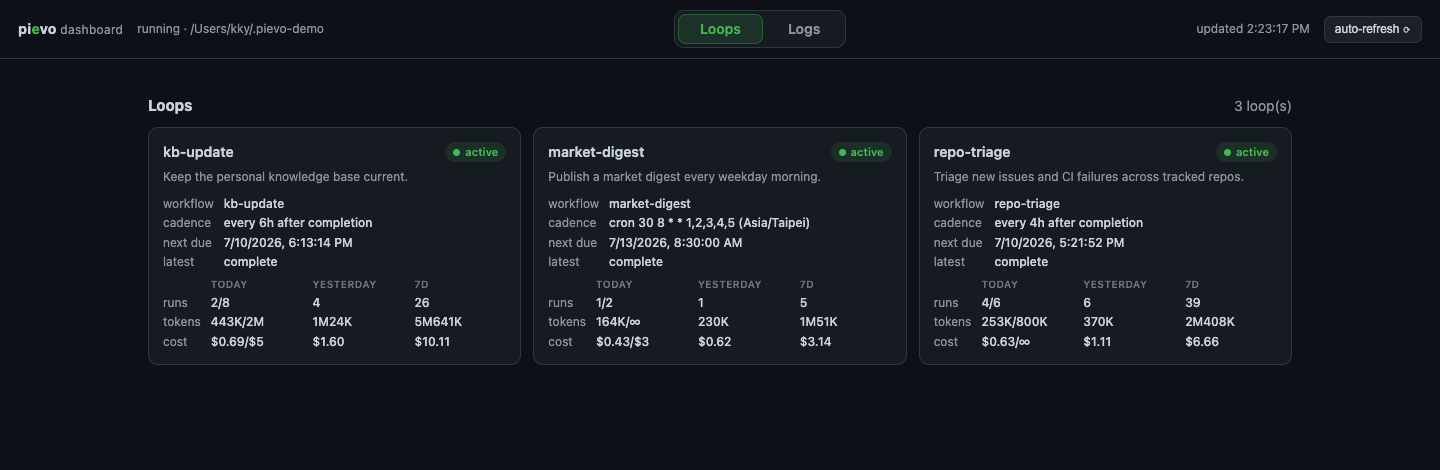Click market-digest 7D cost $3.14

click(x=816, y=341)
